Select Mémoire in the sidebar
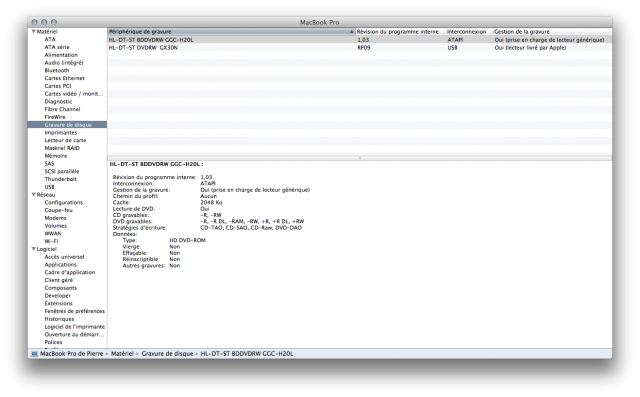640x397 pixels. (x=56, y=156)
